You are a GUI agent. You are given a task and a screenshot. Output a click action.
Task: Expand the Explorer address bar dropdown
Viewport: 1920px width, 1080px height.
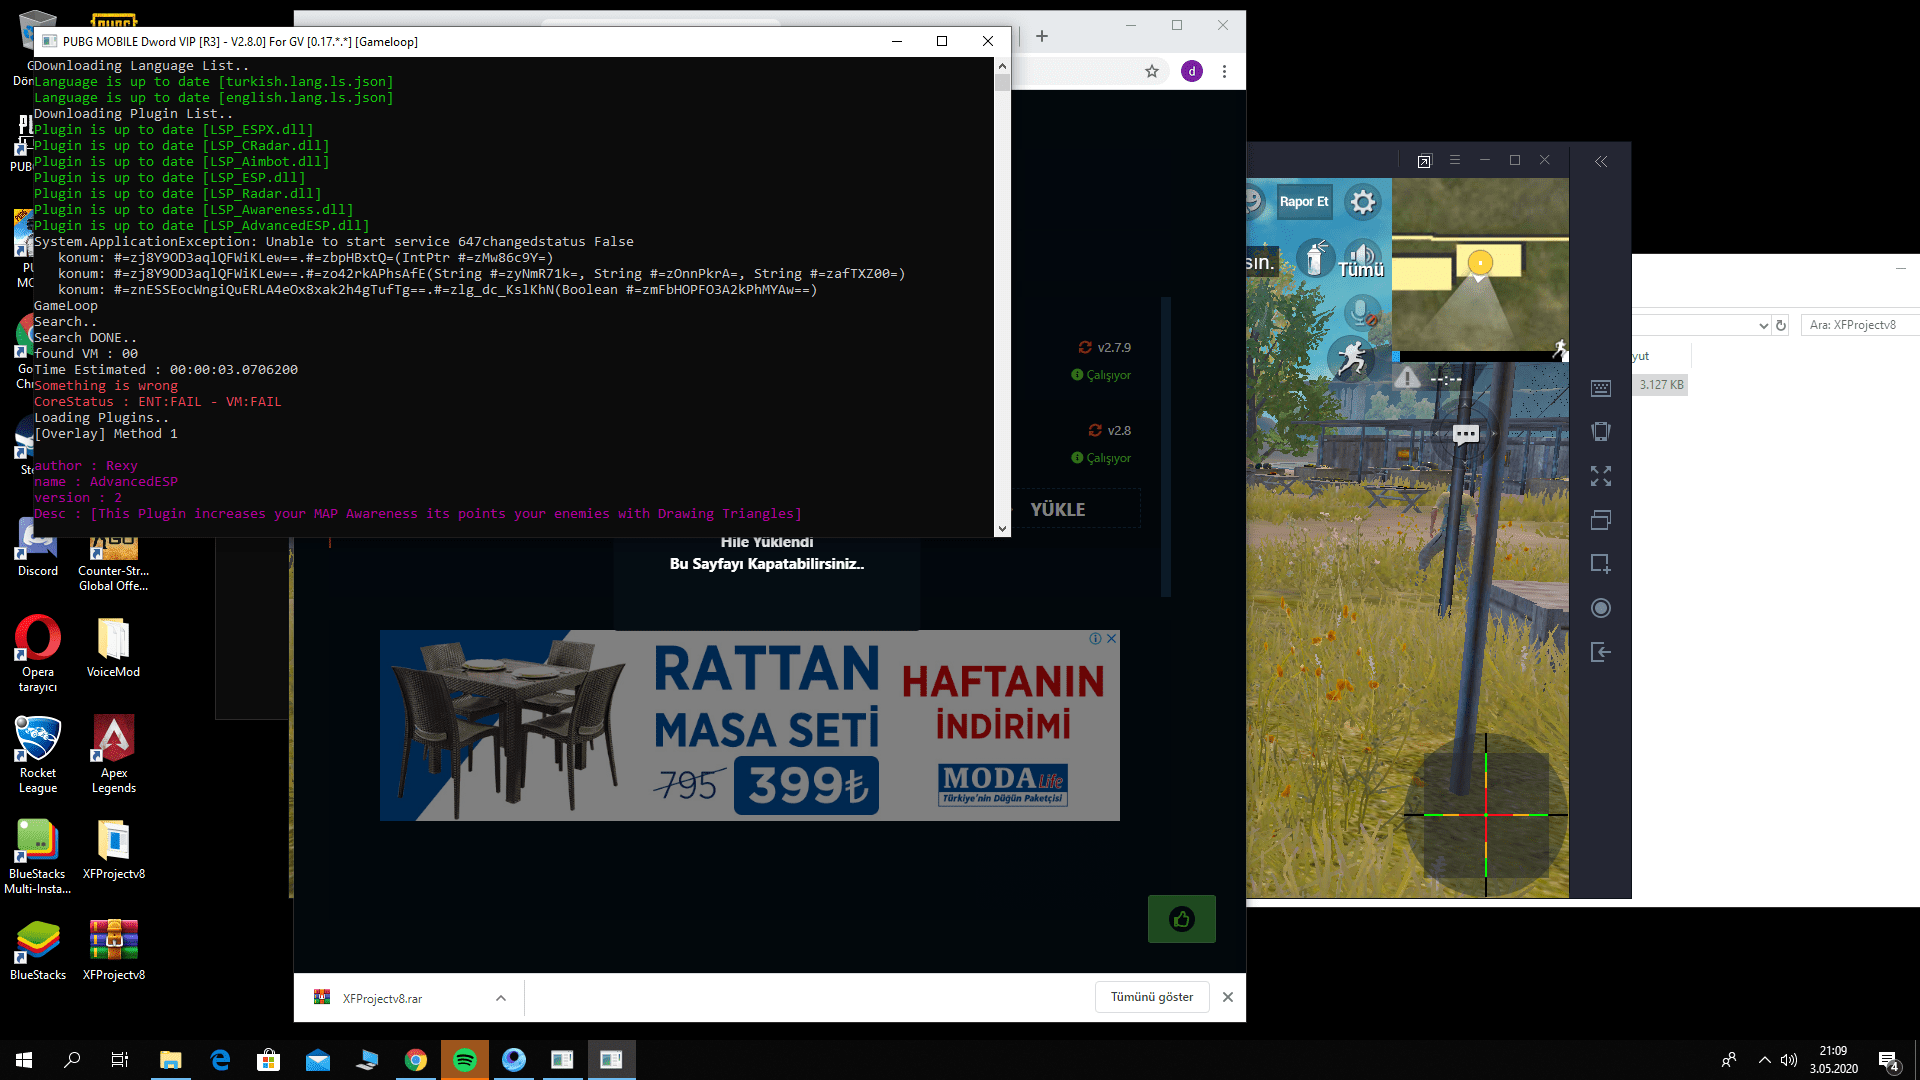[1763, 325]
